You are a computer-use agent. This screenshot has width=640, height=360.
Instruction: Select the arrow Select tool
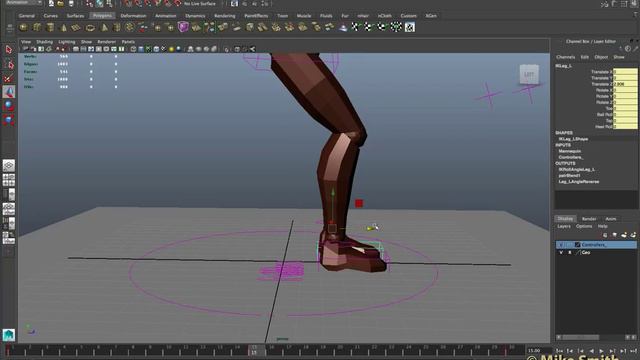coord(9,50)
